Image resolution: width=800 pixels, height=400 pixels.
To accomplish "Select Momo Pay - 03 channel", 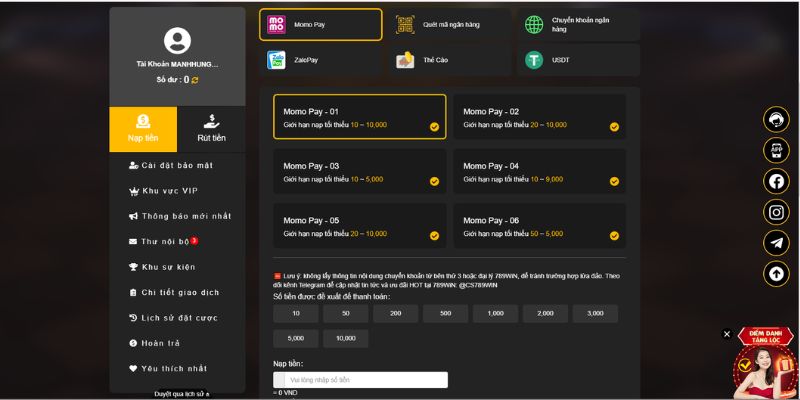I will tap(359, 171).
